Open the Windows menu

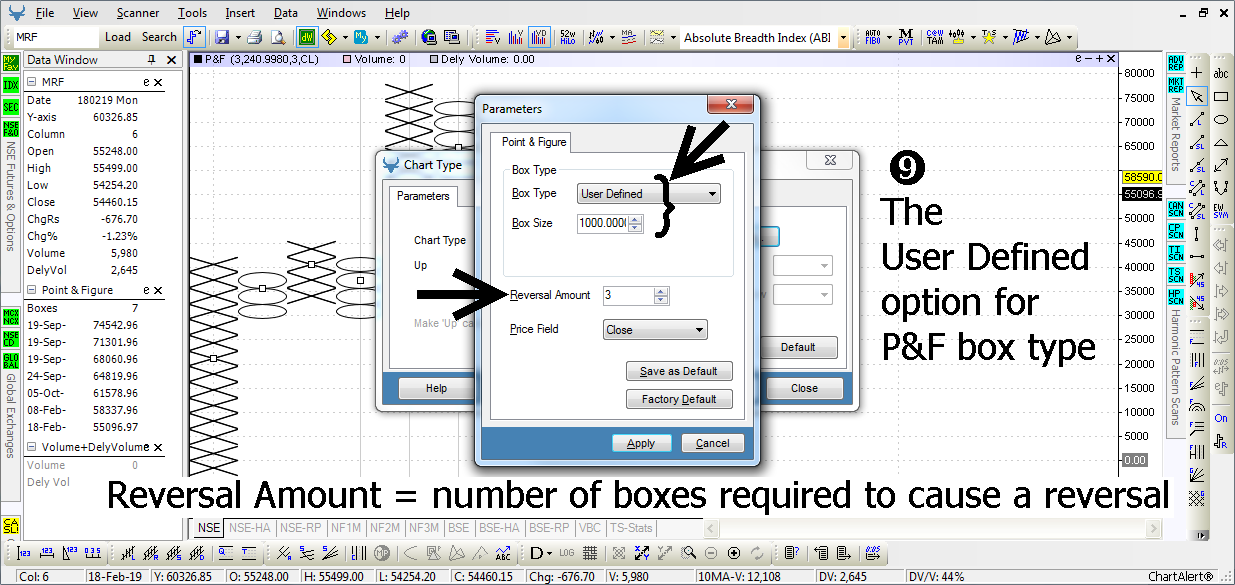click(x=342, y=13)
